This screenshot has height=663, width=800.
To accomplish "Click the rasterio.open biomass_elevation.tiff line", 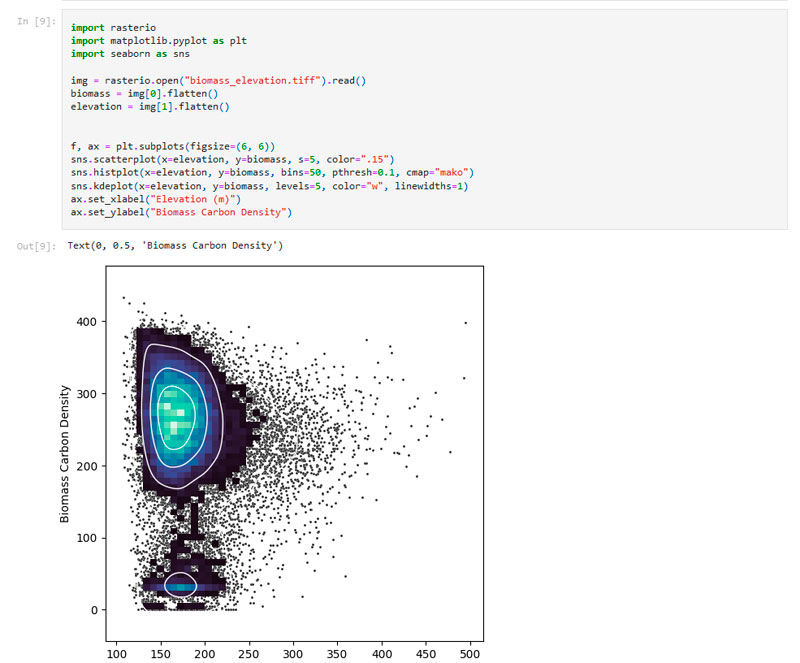I will tap(218, 81).
